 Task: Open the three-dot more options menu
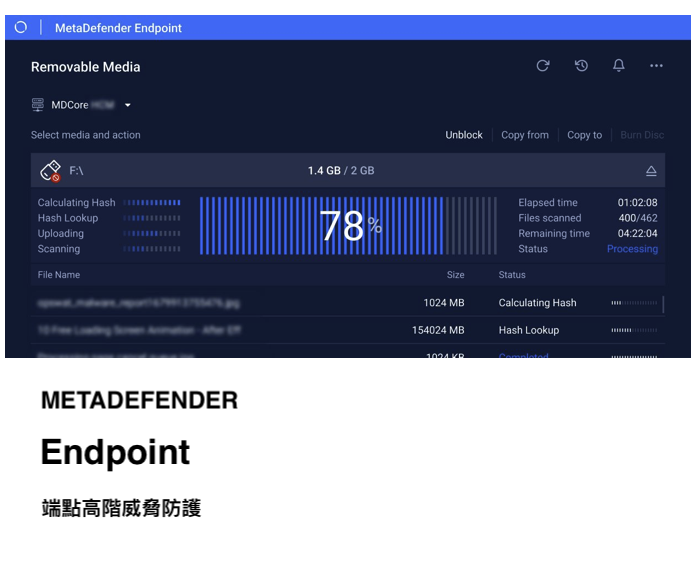[656, 66]
